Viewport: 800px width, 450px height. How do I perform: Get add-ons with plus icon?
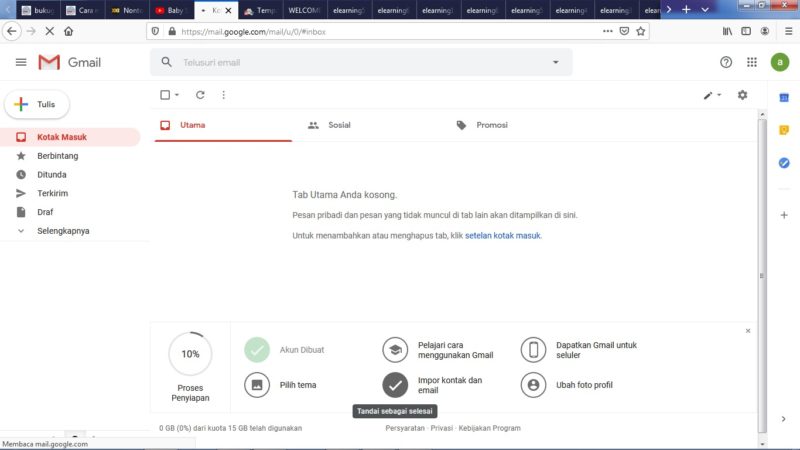pos(784,215)
